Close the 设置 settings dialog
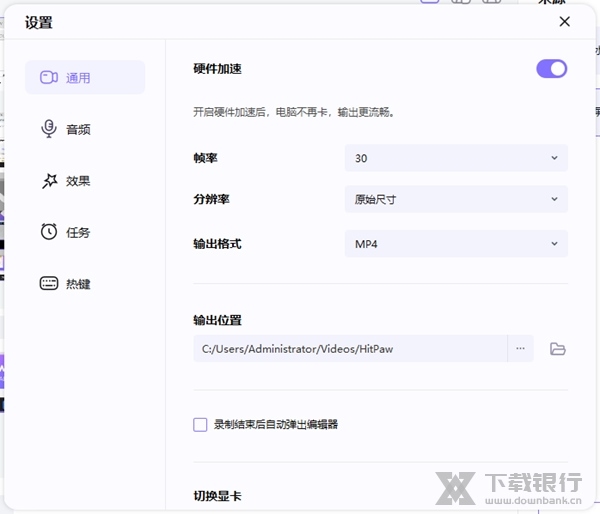The width and height of the screenshot is (600, 514). click(564, 21)
